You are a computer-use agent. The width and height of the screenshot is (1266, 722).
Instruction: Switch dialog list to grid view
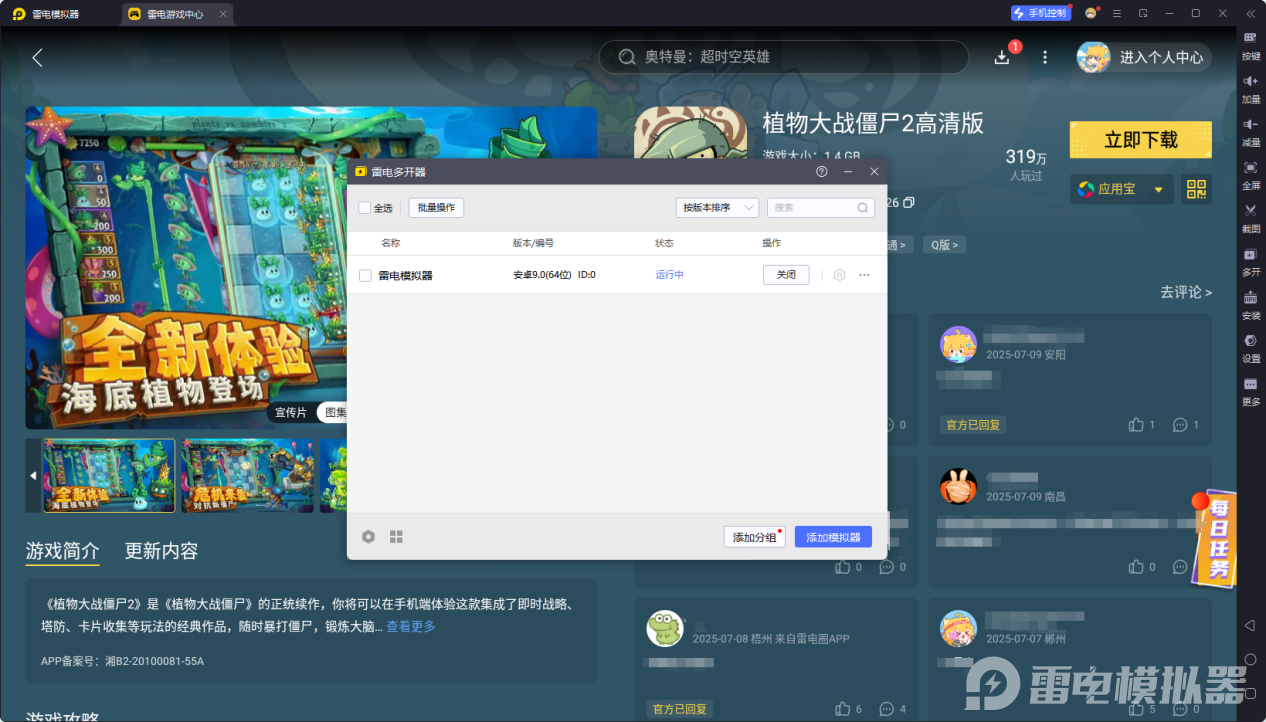point(396,536)
